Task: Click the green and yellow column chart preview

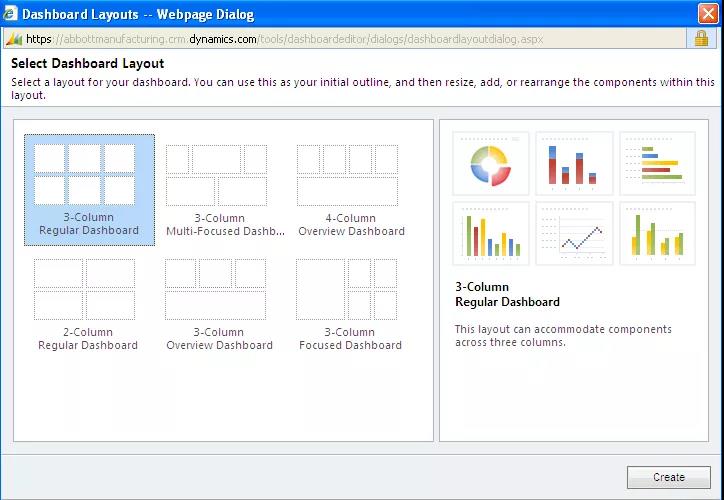Action: pos(657,233)
